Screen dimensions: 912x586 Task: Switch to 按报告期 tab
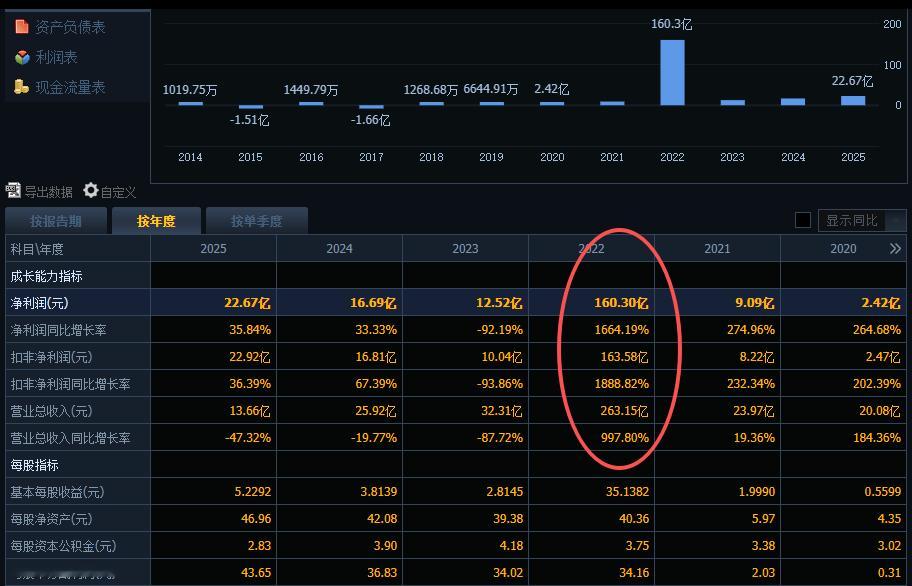(56, 221)
